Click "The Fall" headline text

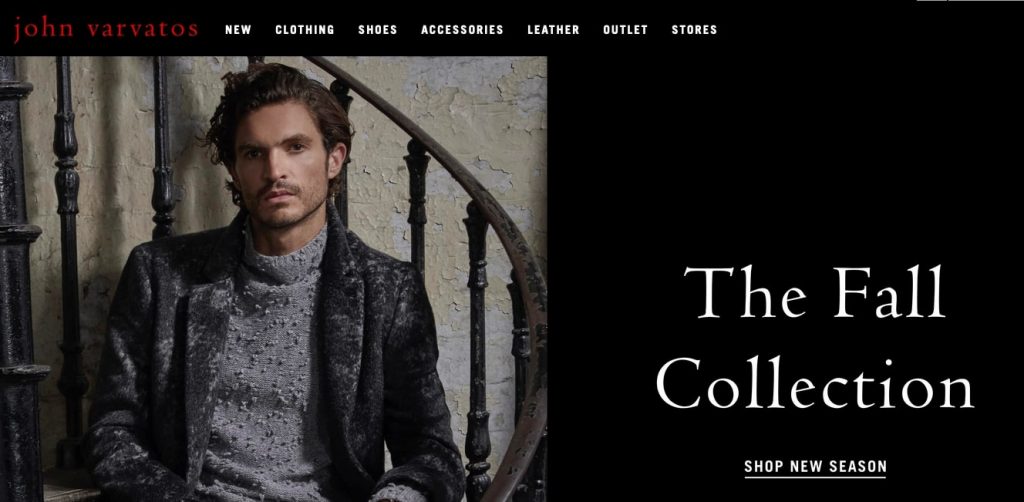pos(814,292)
